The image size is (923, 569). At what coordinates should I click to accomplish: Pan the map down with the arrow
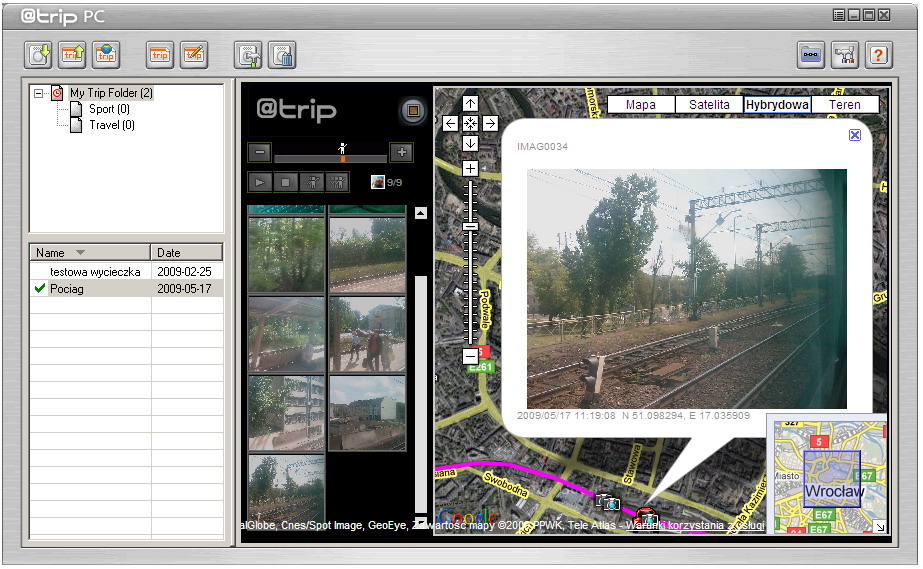point(470,144)
